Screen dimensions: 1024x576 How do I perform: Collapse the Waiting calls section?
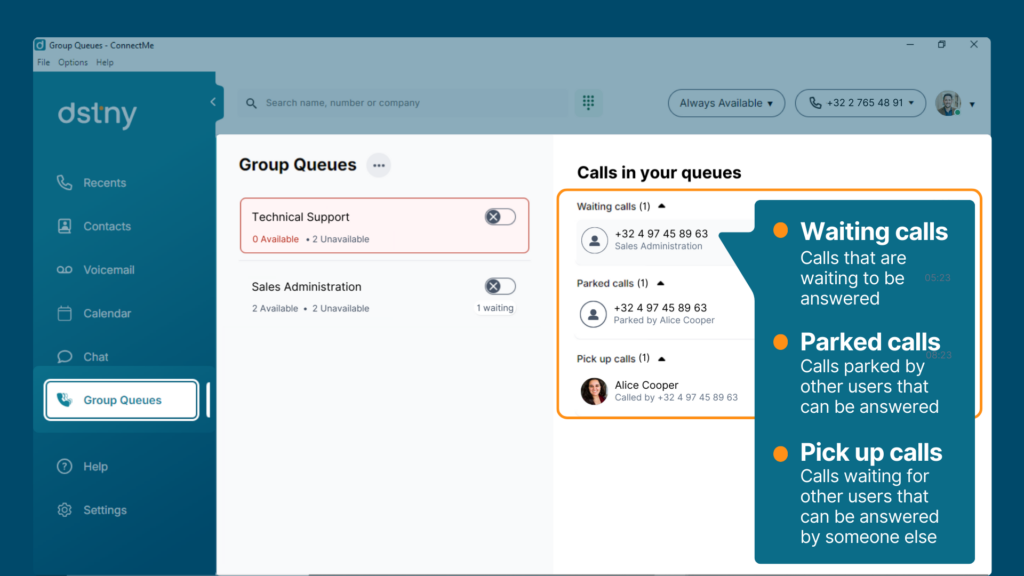[662, 206]
